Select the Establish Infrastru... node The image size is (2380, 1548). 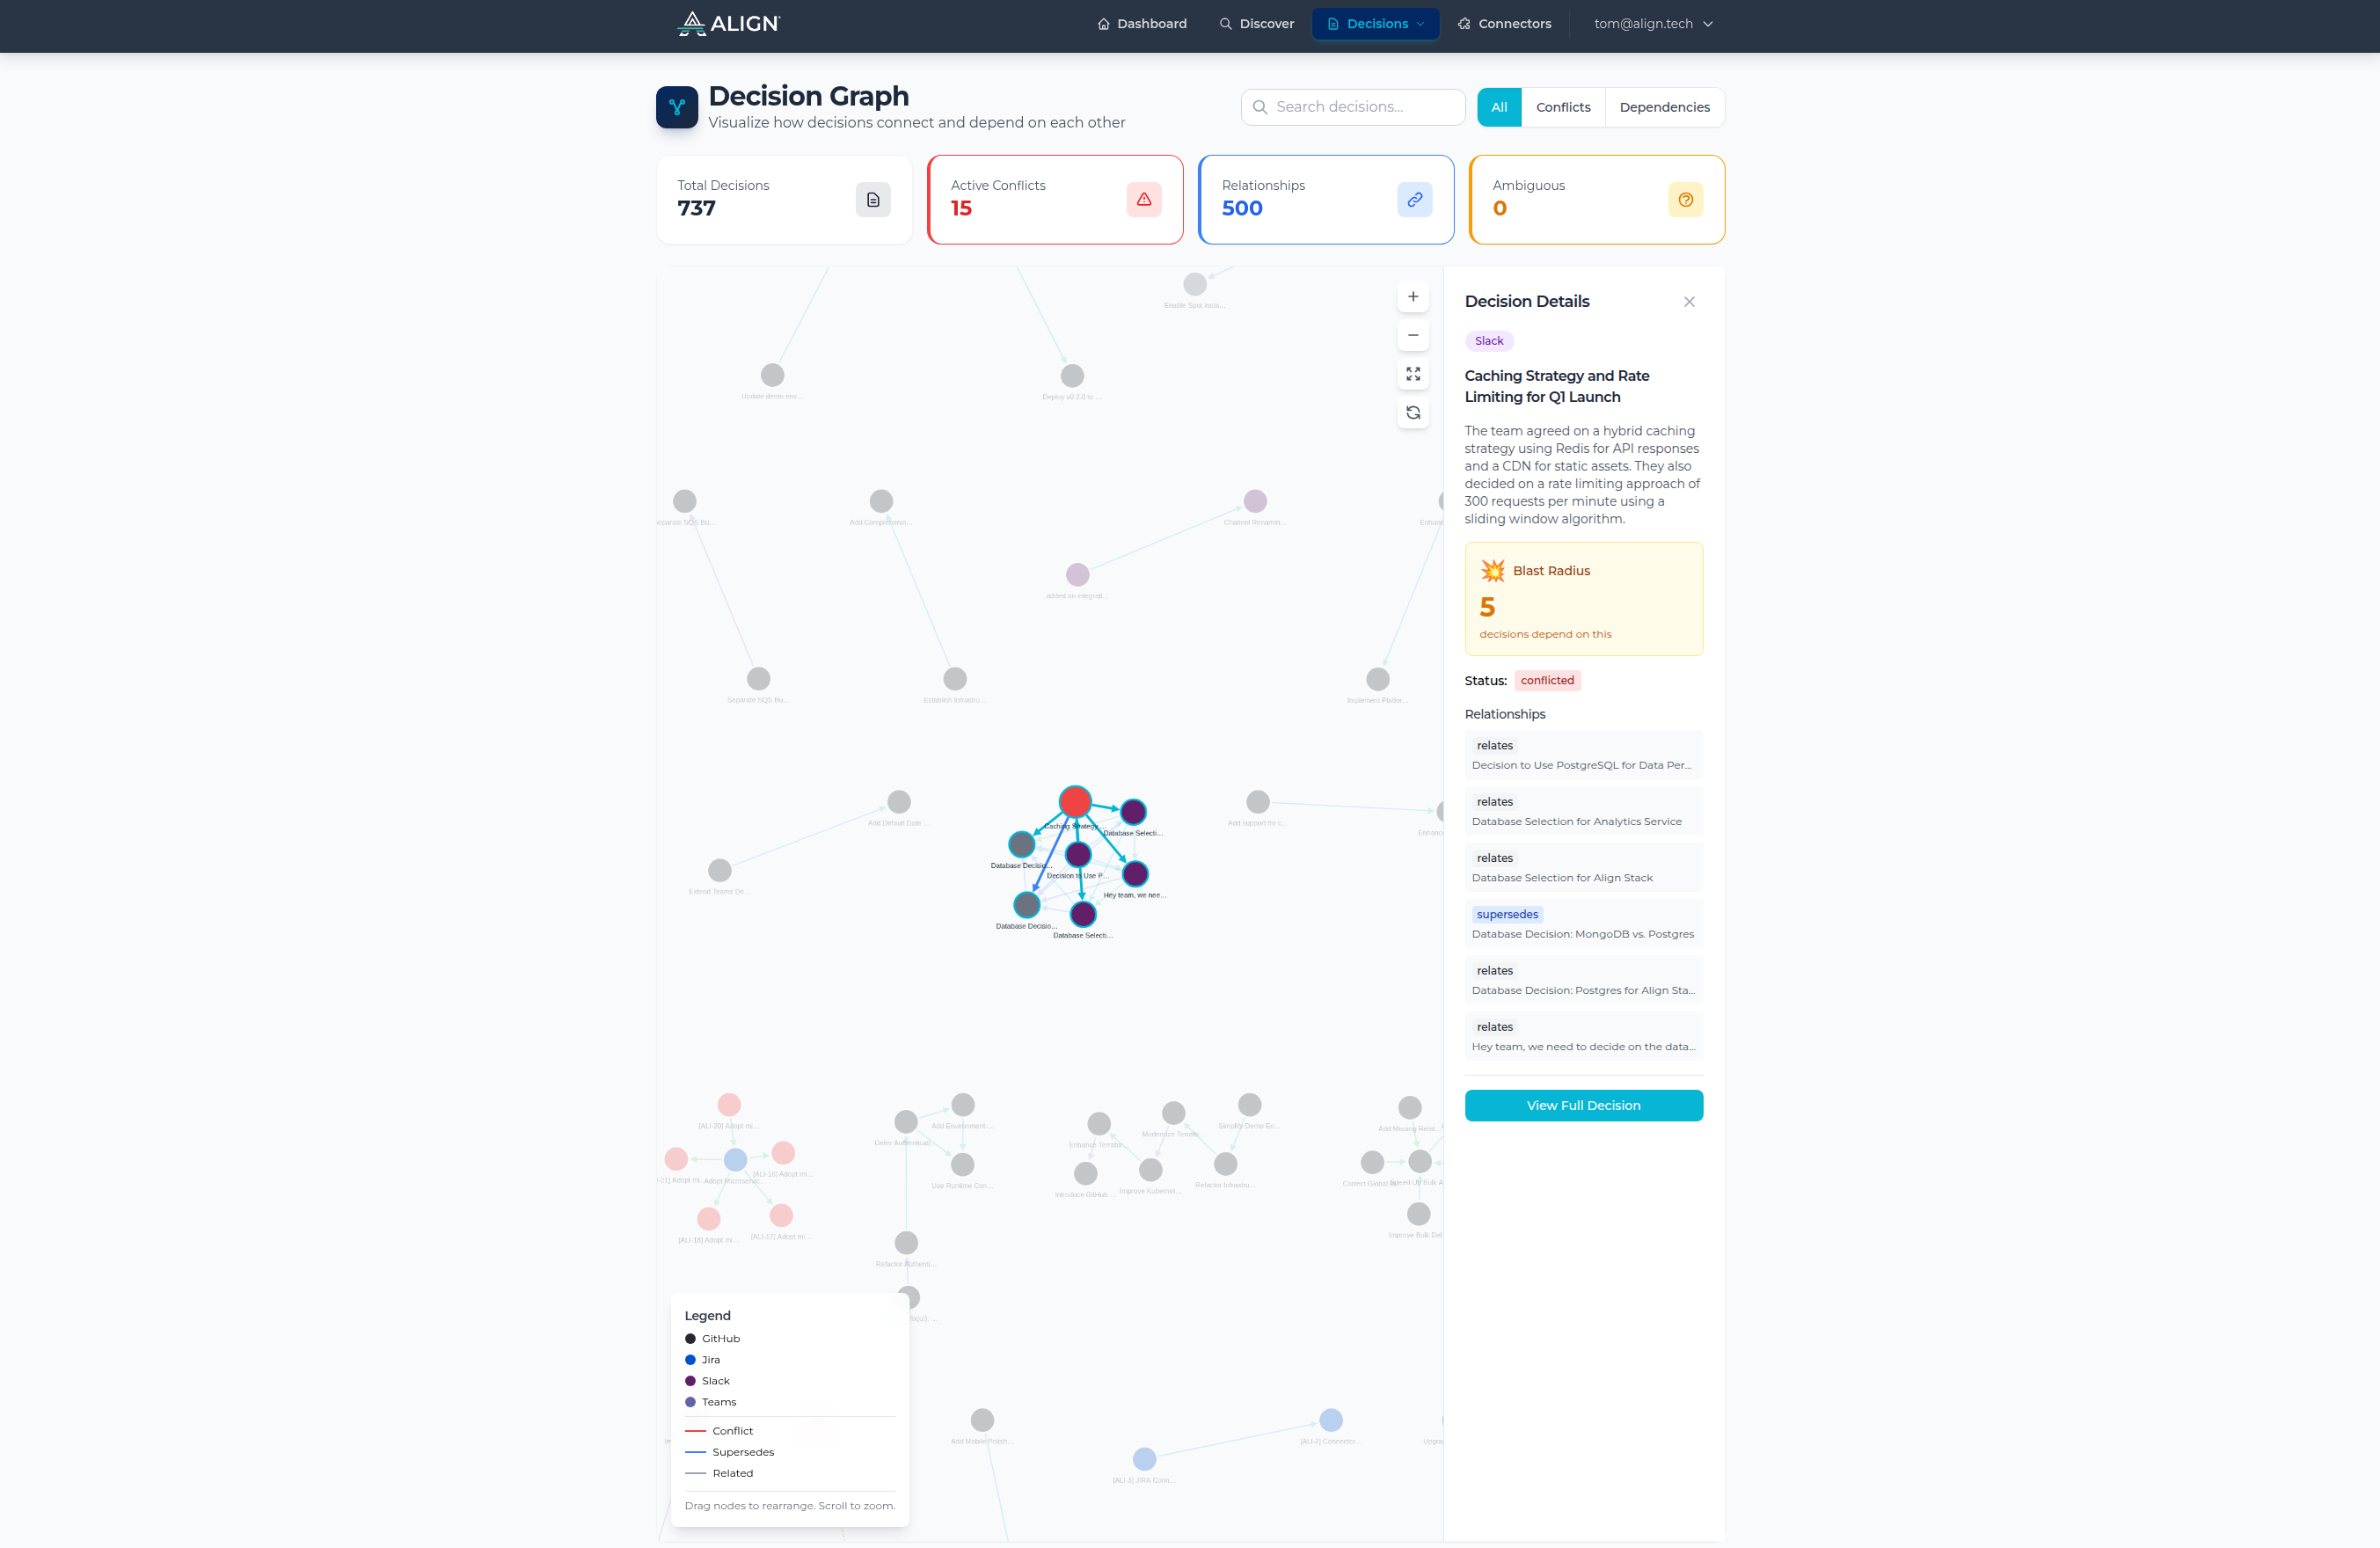(955, 679)
